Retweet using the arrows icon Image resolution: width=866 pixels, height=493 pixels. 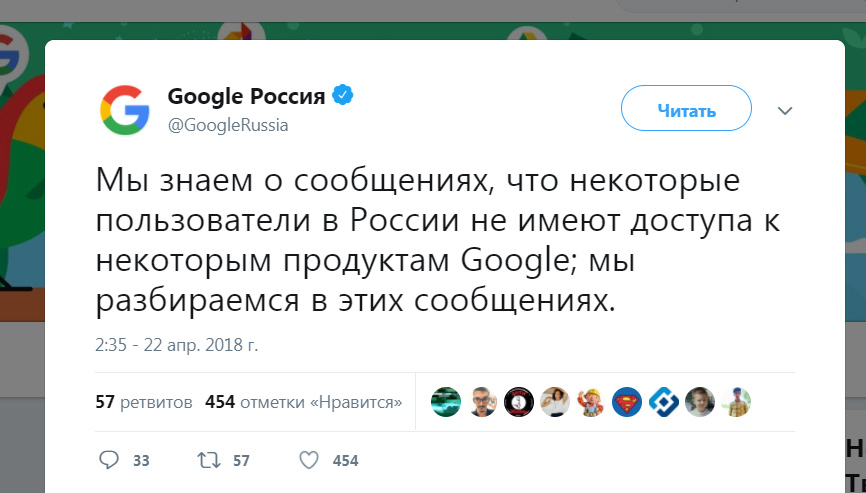click(210, 460)
